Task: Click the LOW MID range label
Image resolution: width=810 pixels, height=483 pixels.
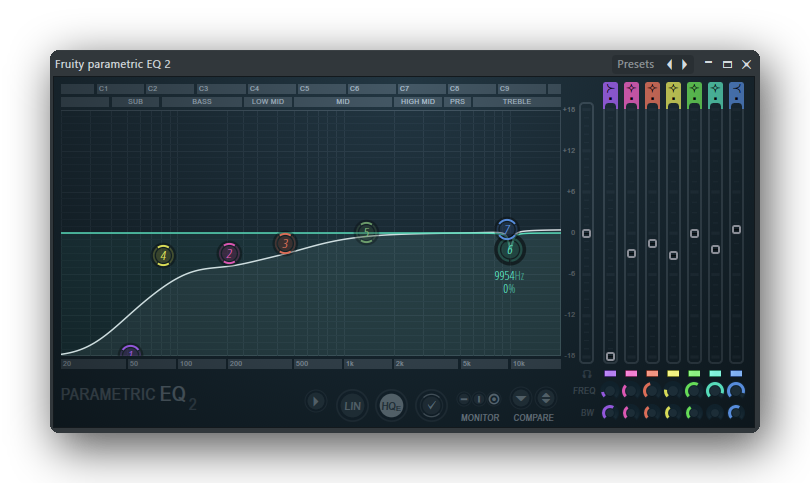Action: pos(268,102)
